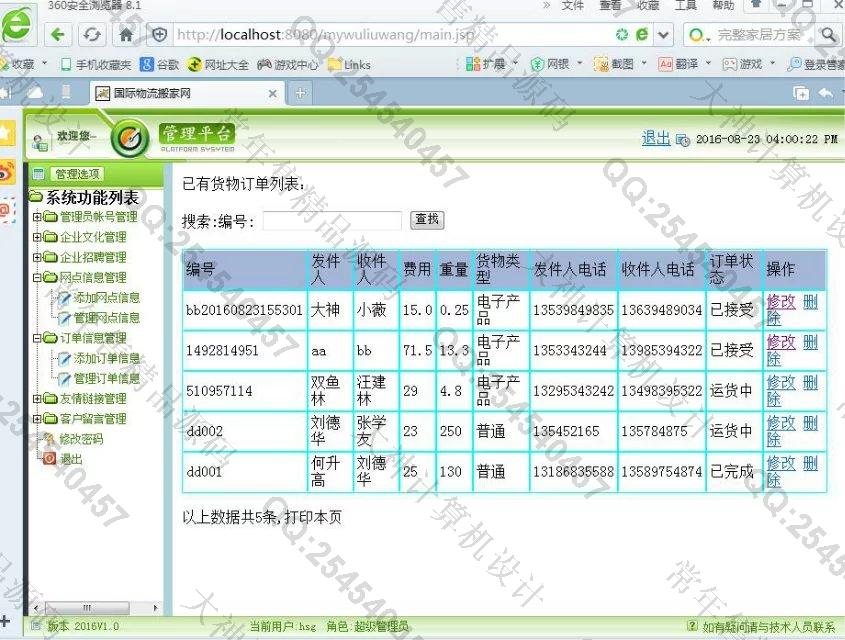Click 修改 for order dd001
The height and width of the screenshot is (640, 845).
coord(781,463)
